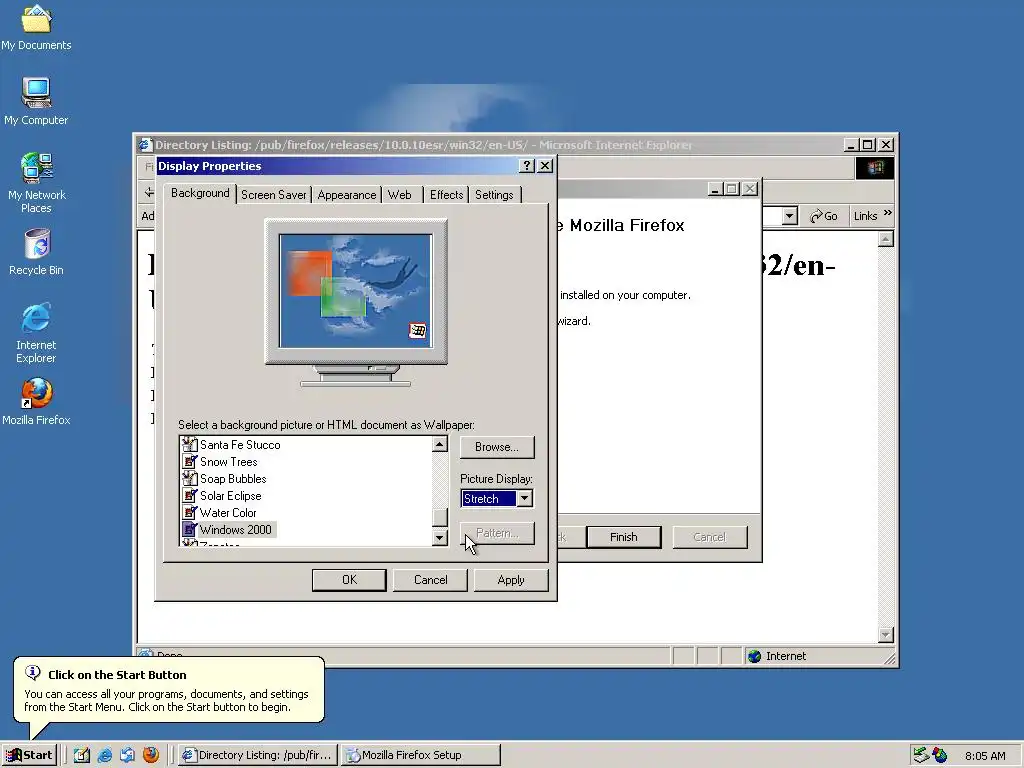Screen dimensions: 1024x768
Task: Click Cancel in Display Properties
Action: (x=430, y=580)
